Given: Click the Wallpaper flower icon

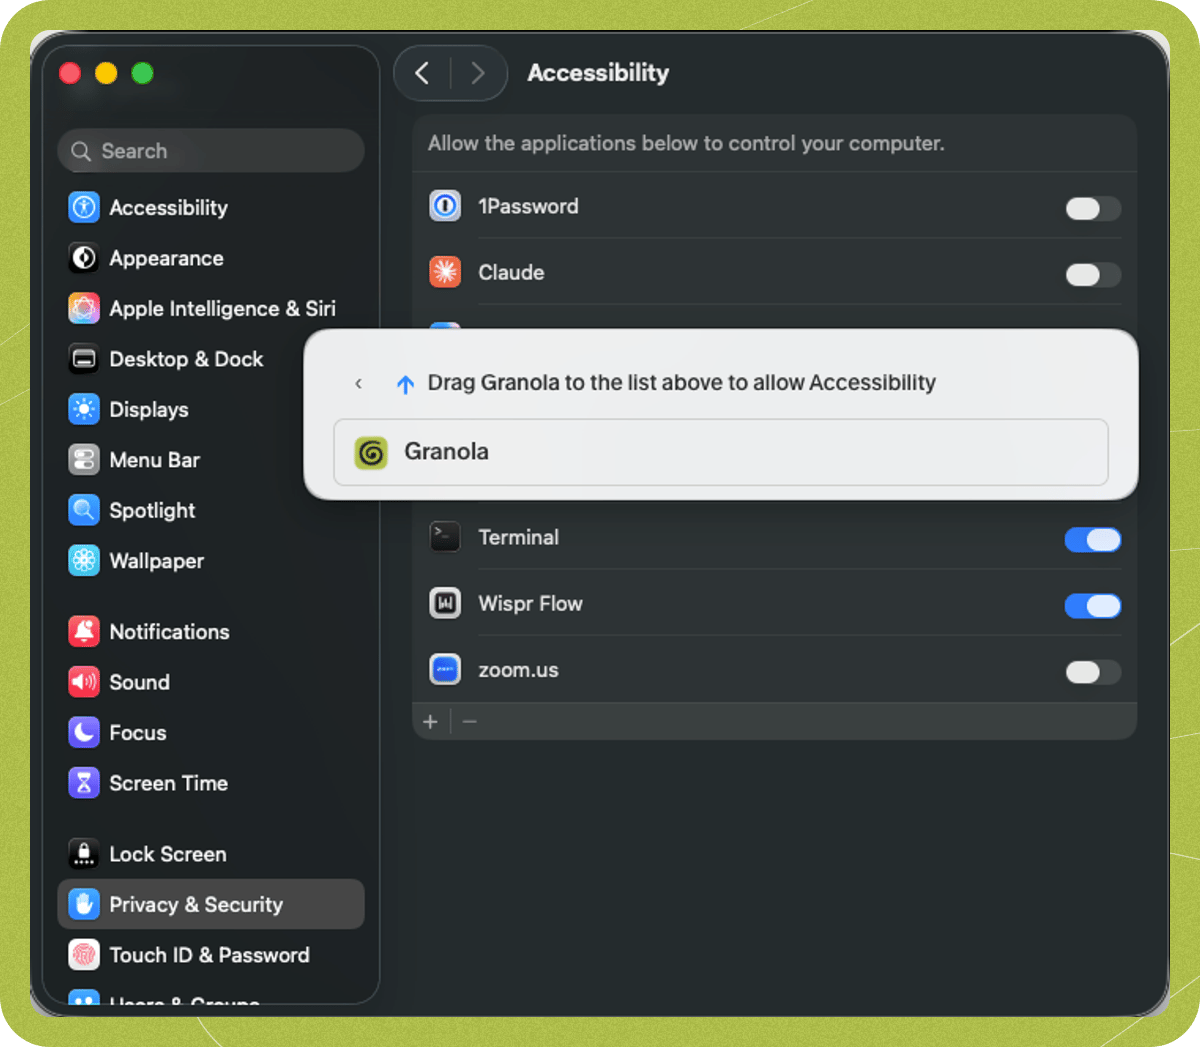Looking at the screenshot, I should coord(84,561).
